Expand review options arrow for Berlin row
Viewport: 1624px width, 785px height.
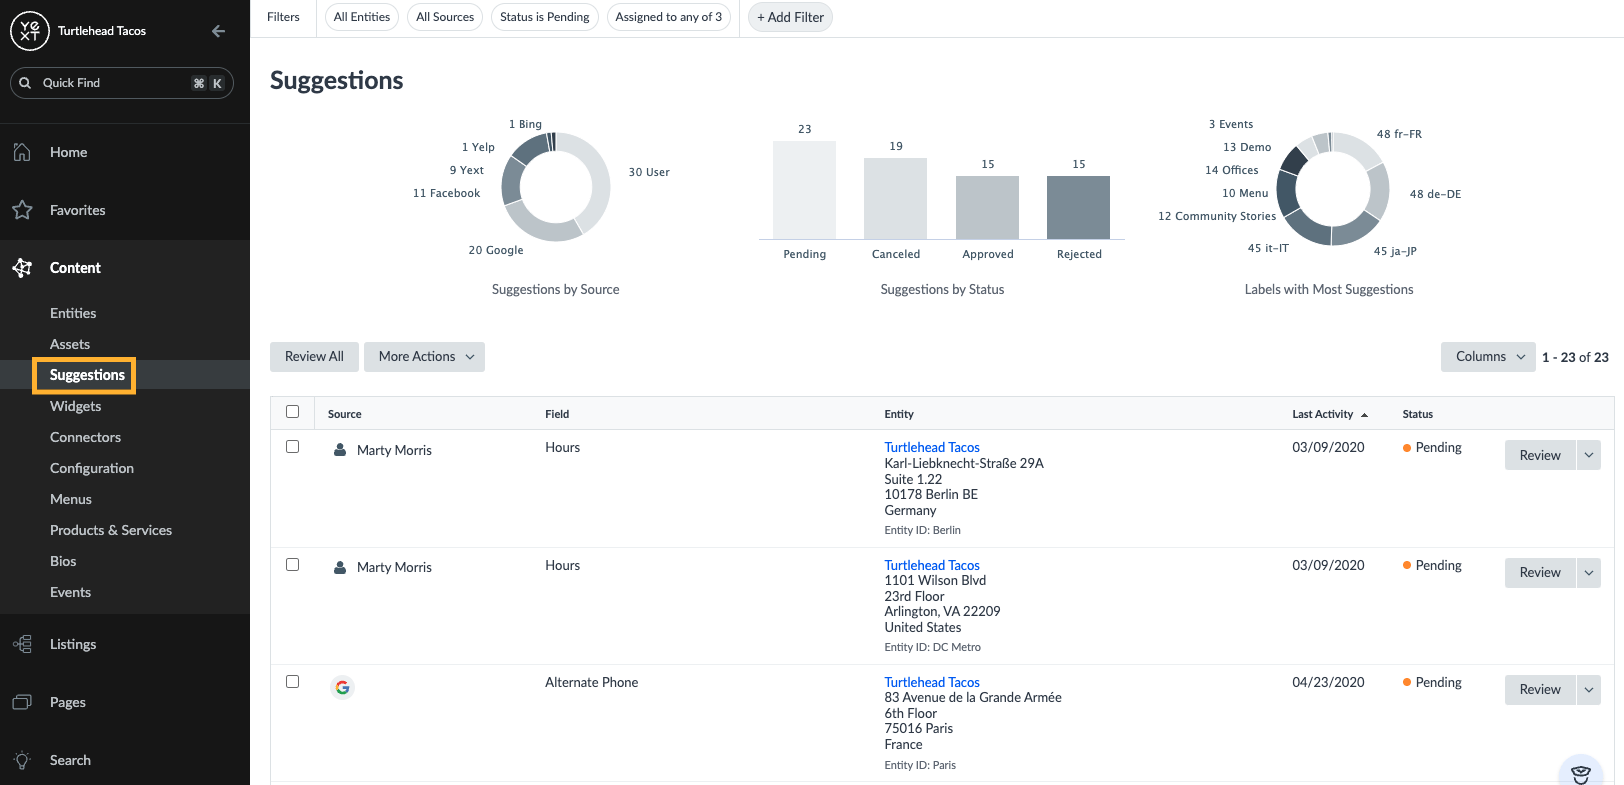1588,455
